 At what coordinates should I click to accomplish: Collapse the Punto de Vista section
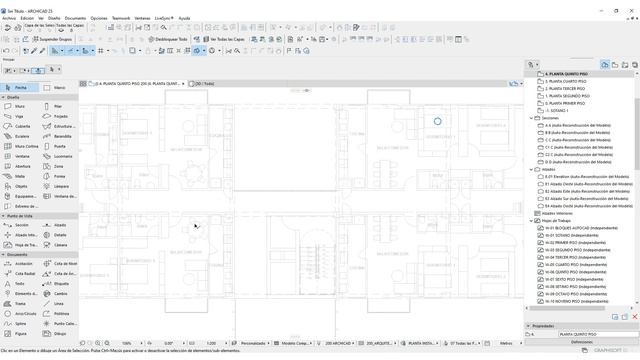click(3, 216)
